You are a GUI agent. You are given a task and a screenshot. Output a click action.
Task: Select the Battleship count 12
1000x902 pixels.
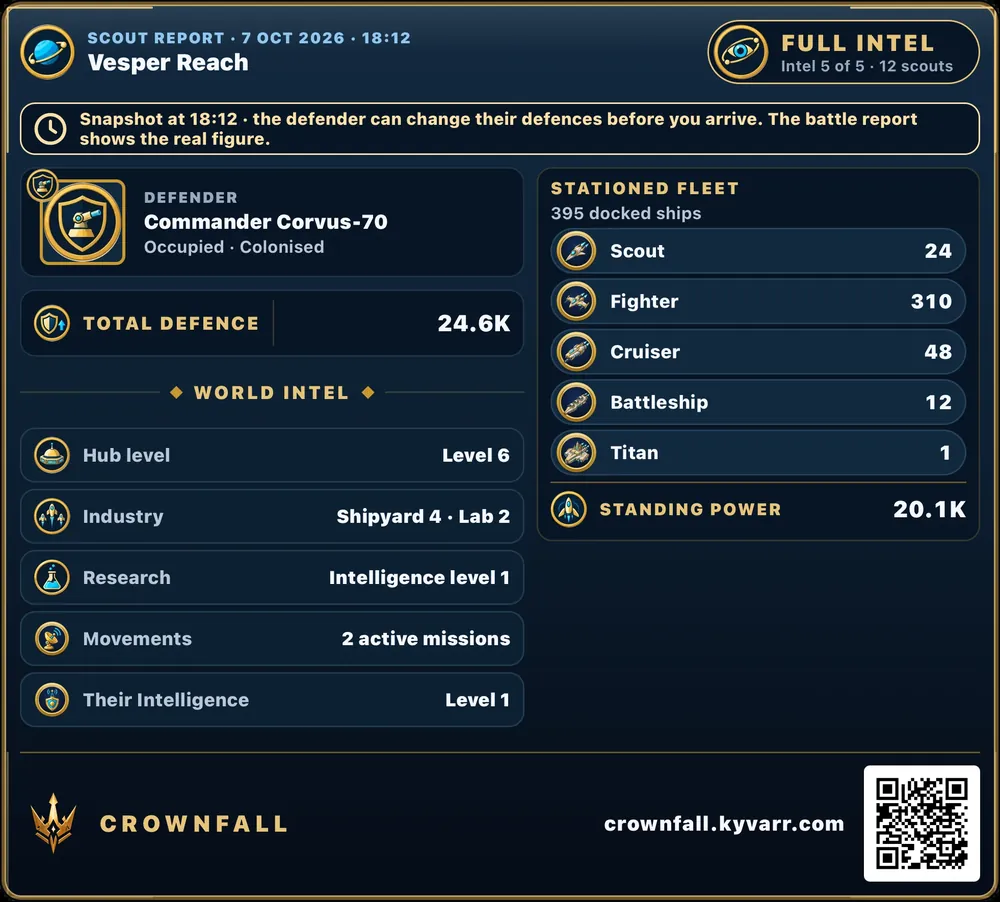pyautogui.click(x=939, y=402)
